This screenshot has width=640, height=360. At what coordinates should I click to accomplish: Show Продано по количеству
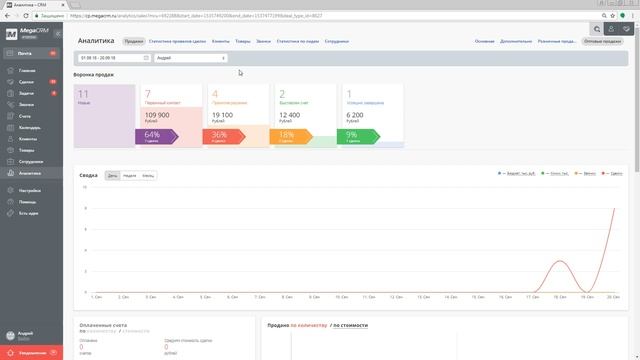pos(309,325)
